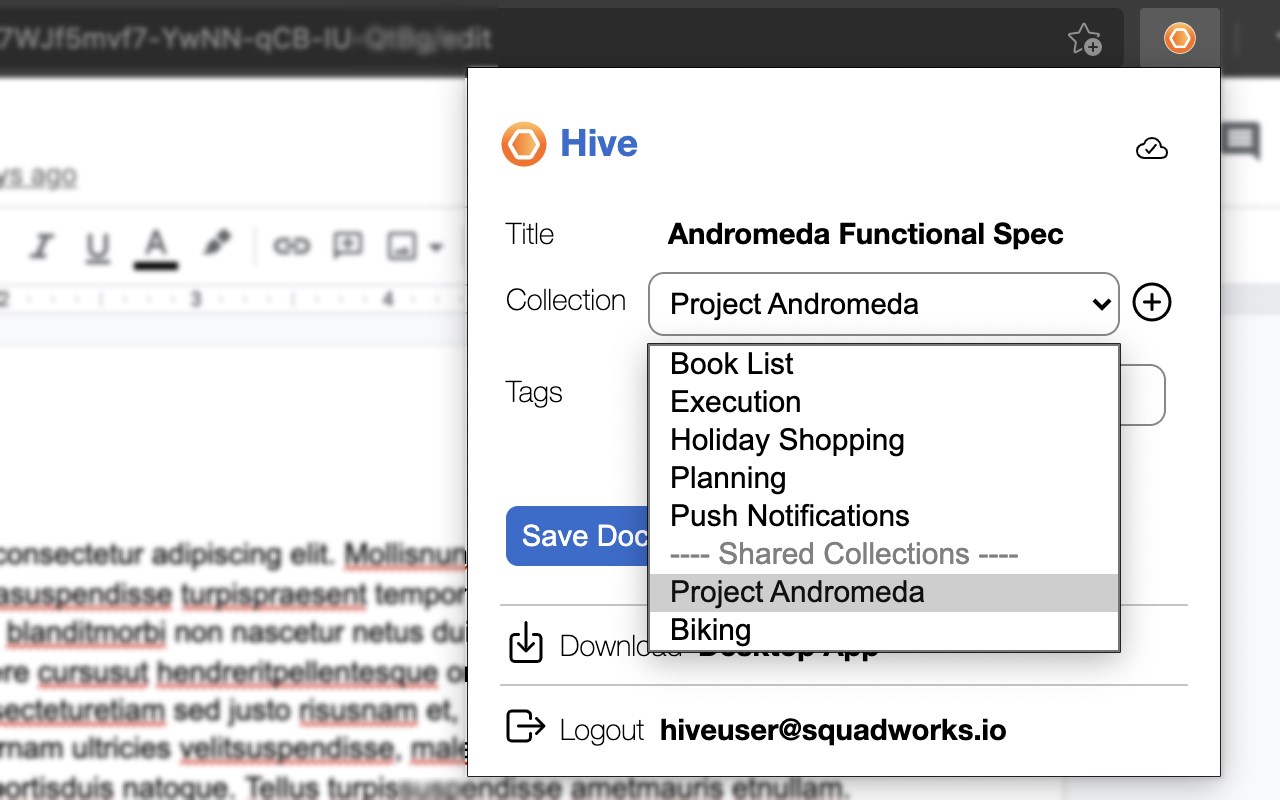Click the Hive brand name text
The width and height of the screenshot is (1280, 800).
coord(599,143)
